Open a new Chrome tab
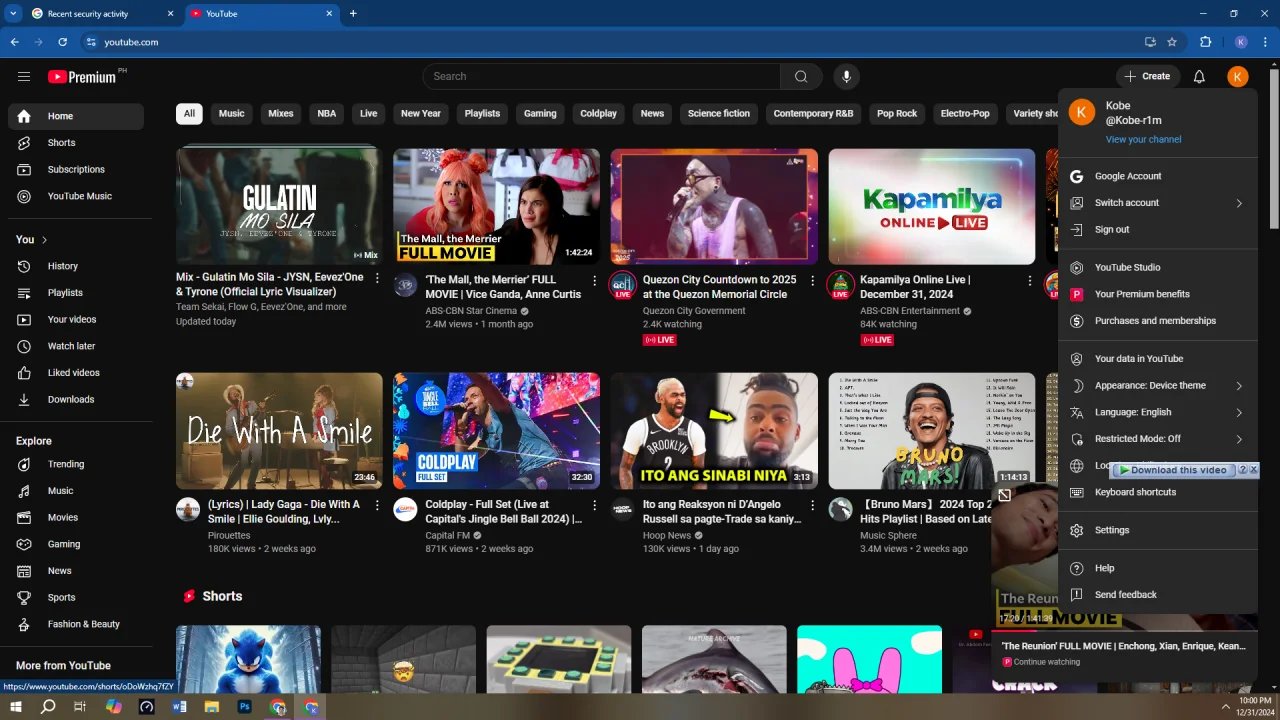The image size is (1280, 720). (x=353, y=14)
